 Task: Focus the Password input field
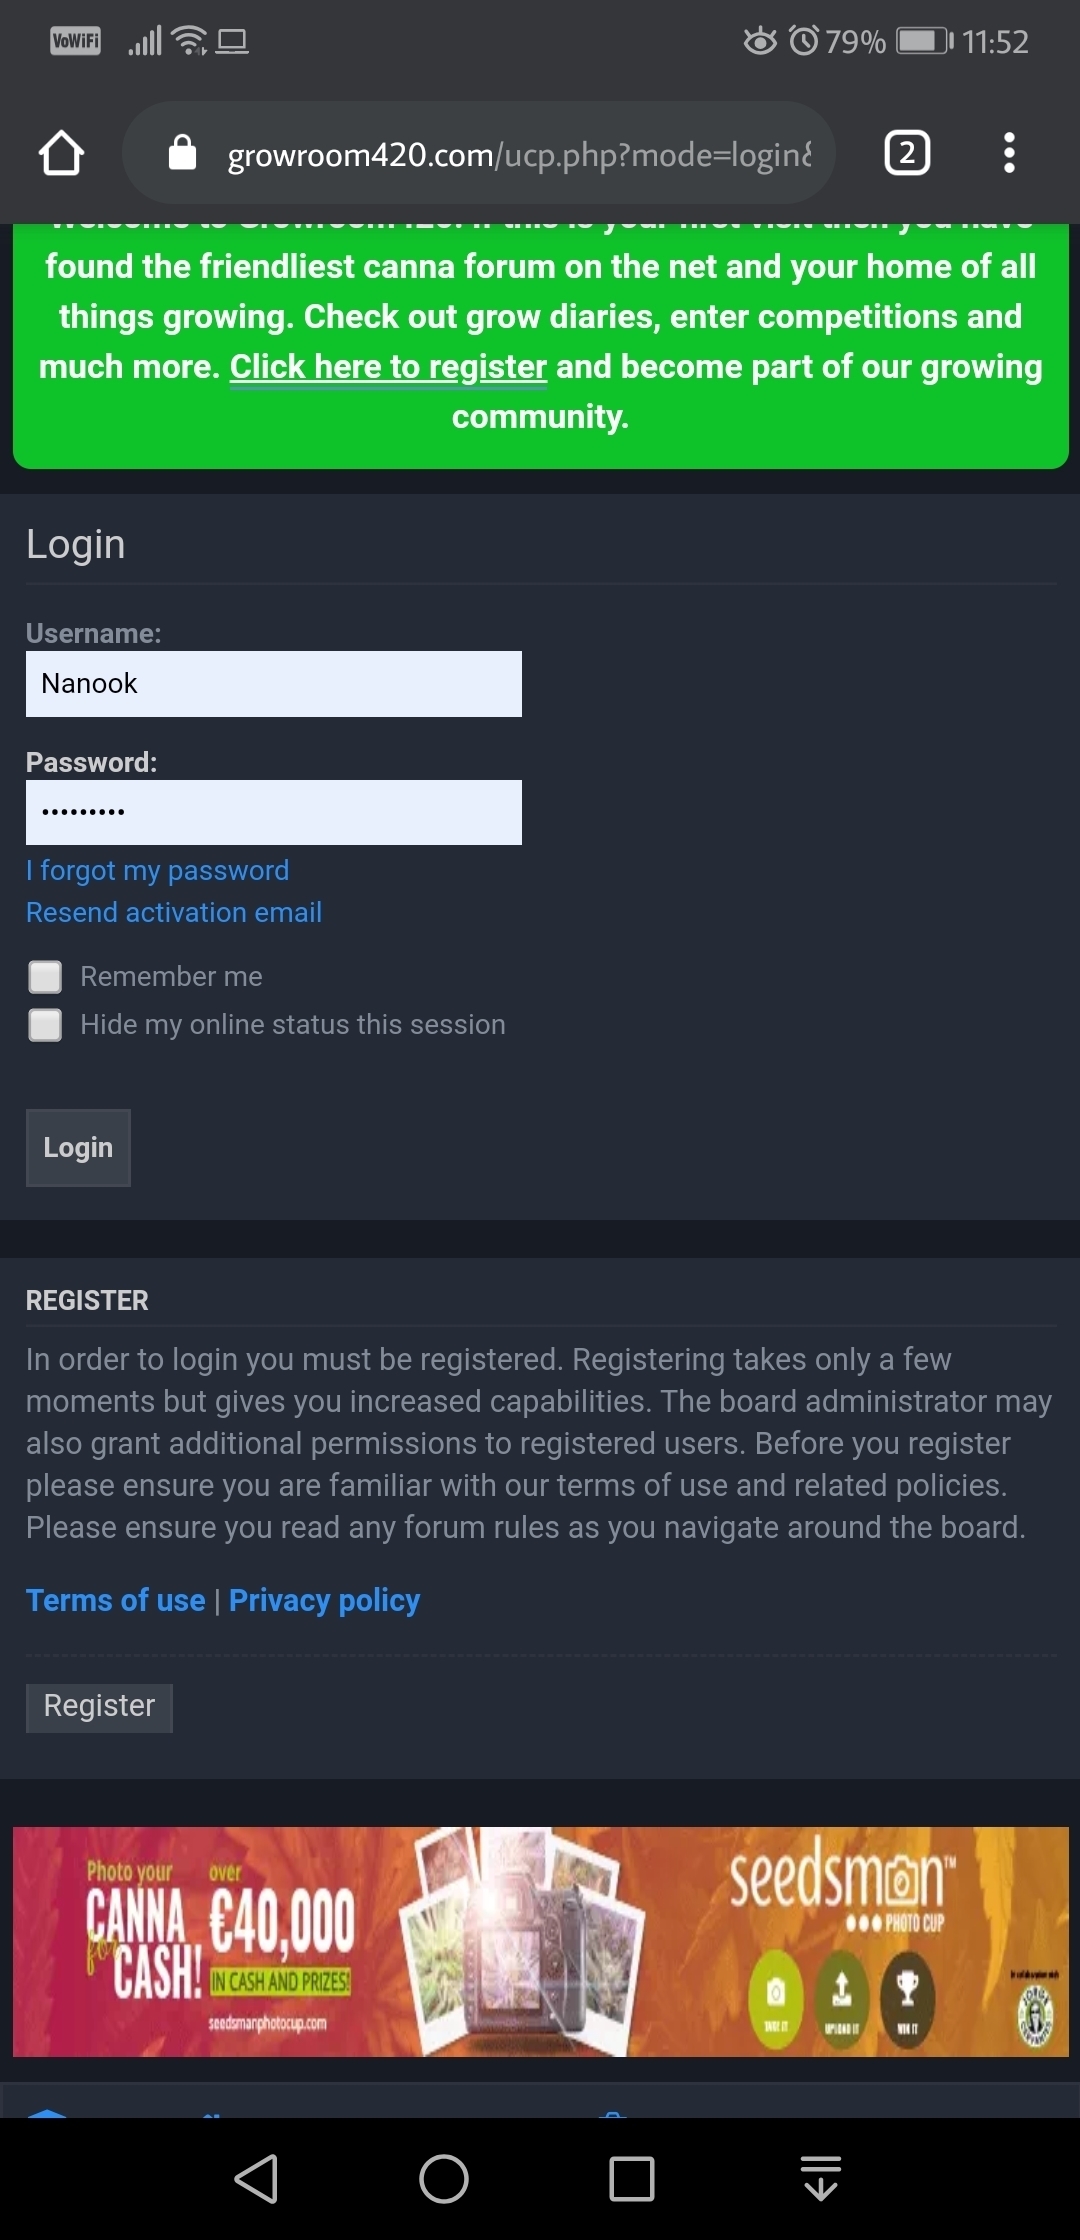(274, 812)
